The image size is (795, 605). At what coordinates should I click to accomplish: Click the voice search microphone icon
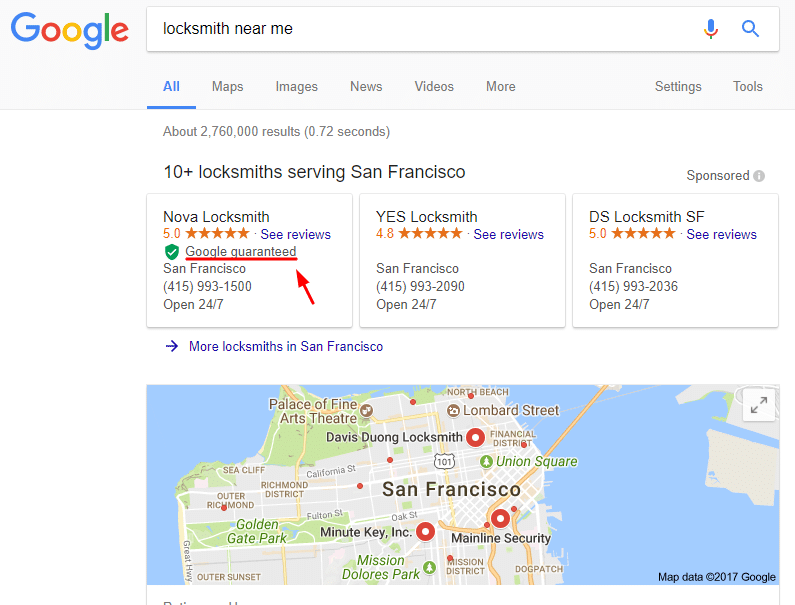point(711,29)
